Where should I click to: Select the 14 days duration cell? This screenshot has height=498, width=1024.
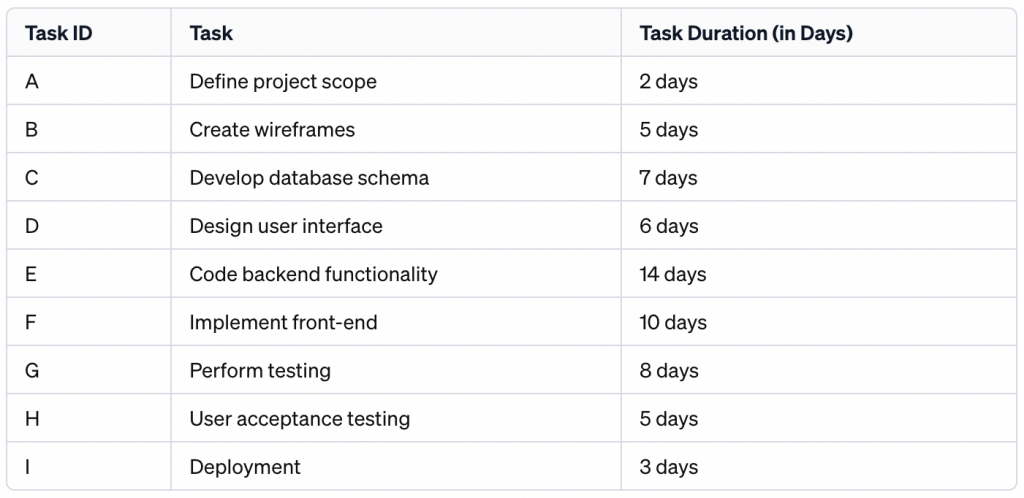coord(673,274)
